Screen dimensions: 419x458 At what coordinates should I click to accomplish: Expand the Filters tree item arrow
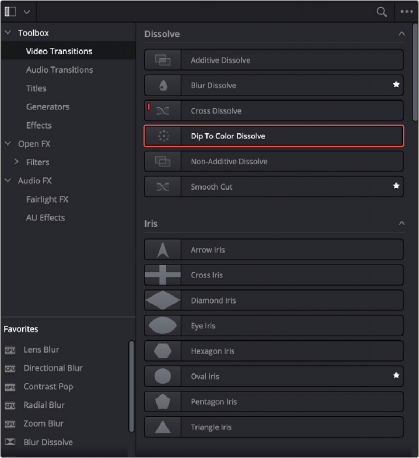(16, 162)
